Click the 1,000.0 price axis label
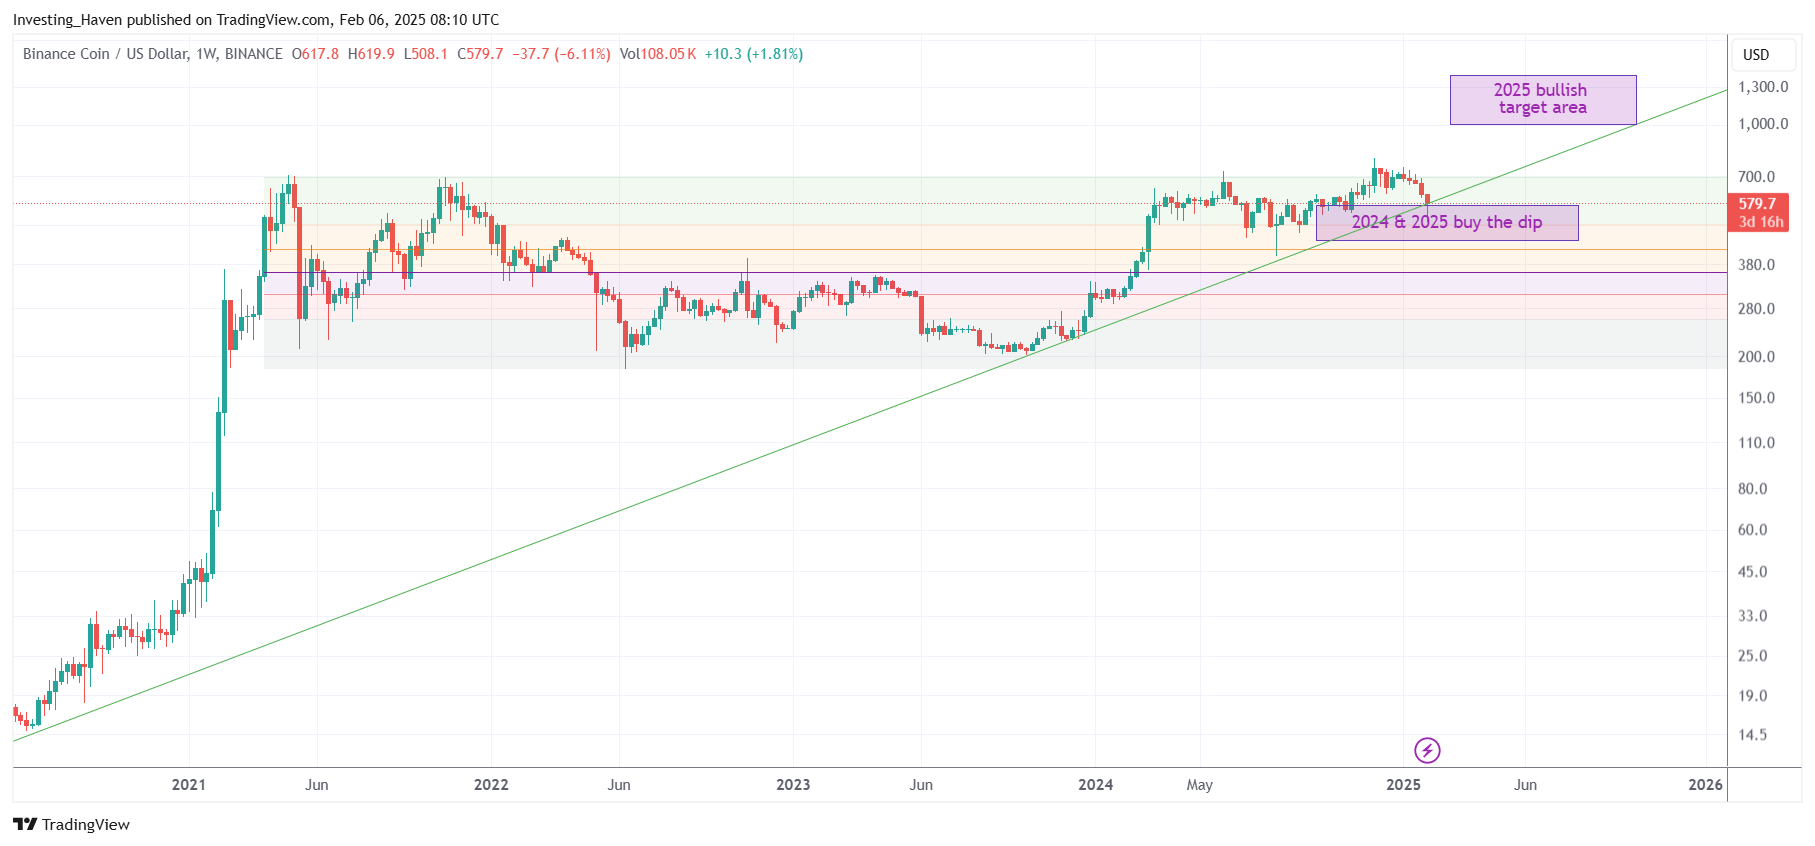1815x846 pixels. 1763,124
